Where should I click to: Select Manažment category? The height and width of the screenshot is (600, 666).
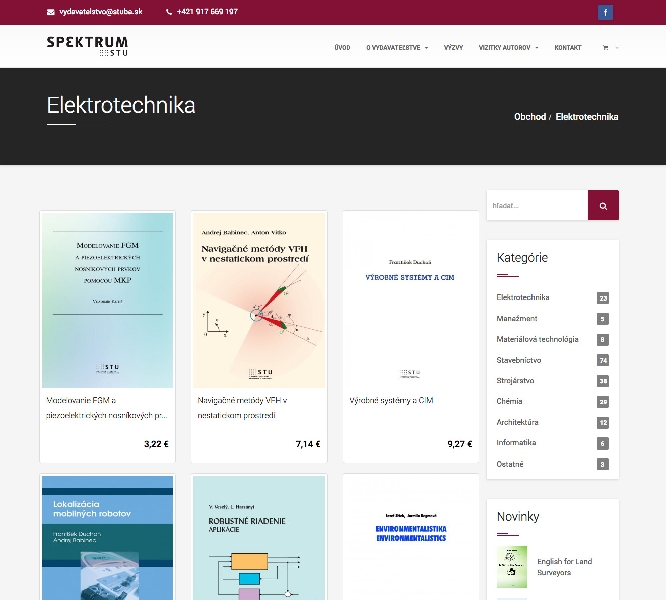[517, 318]
